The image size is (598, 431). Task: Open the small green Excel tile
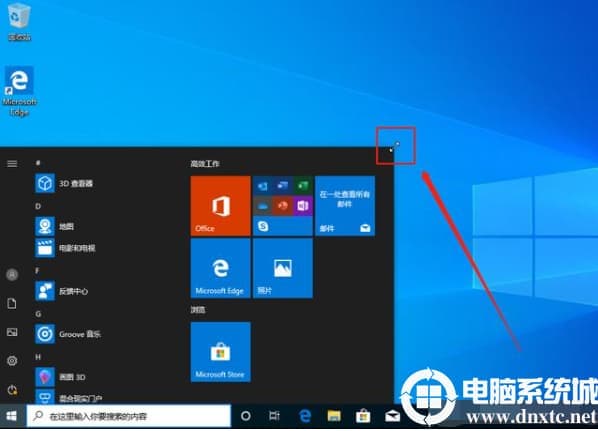(x=303, y=186)
